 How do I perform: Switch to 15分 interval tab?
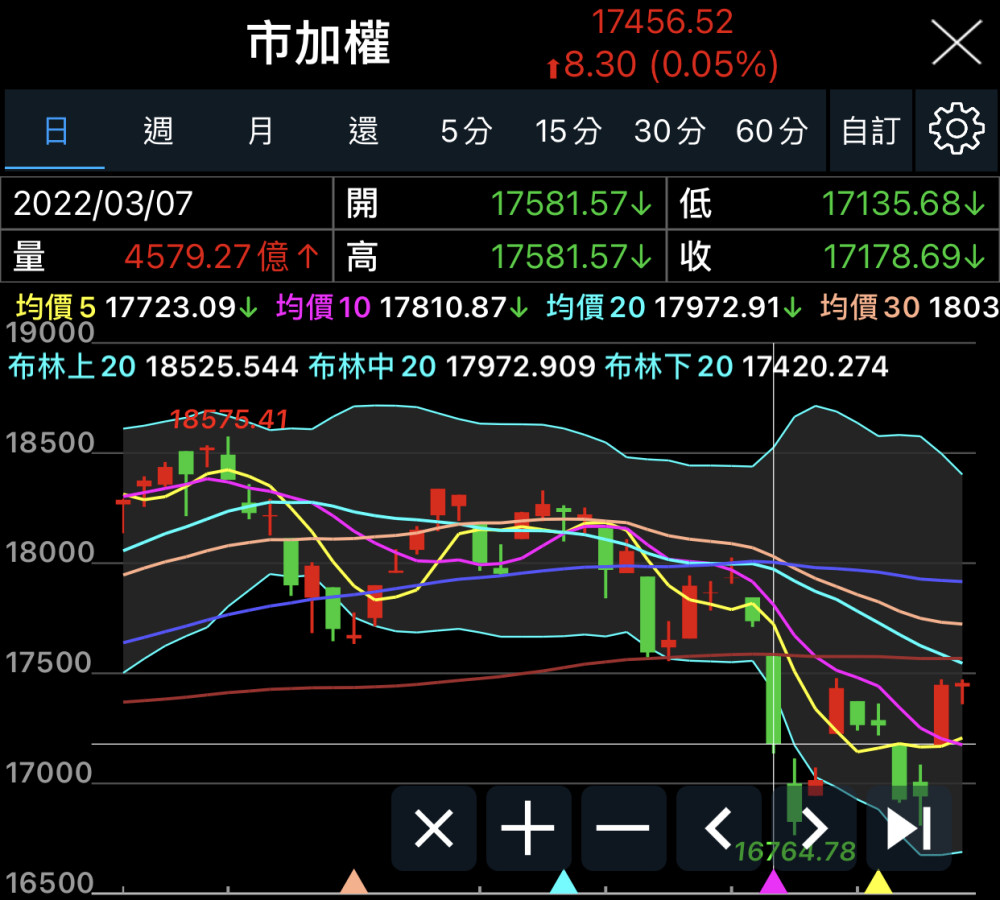568,130
